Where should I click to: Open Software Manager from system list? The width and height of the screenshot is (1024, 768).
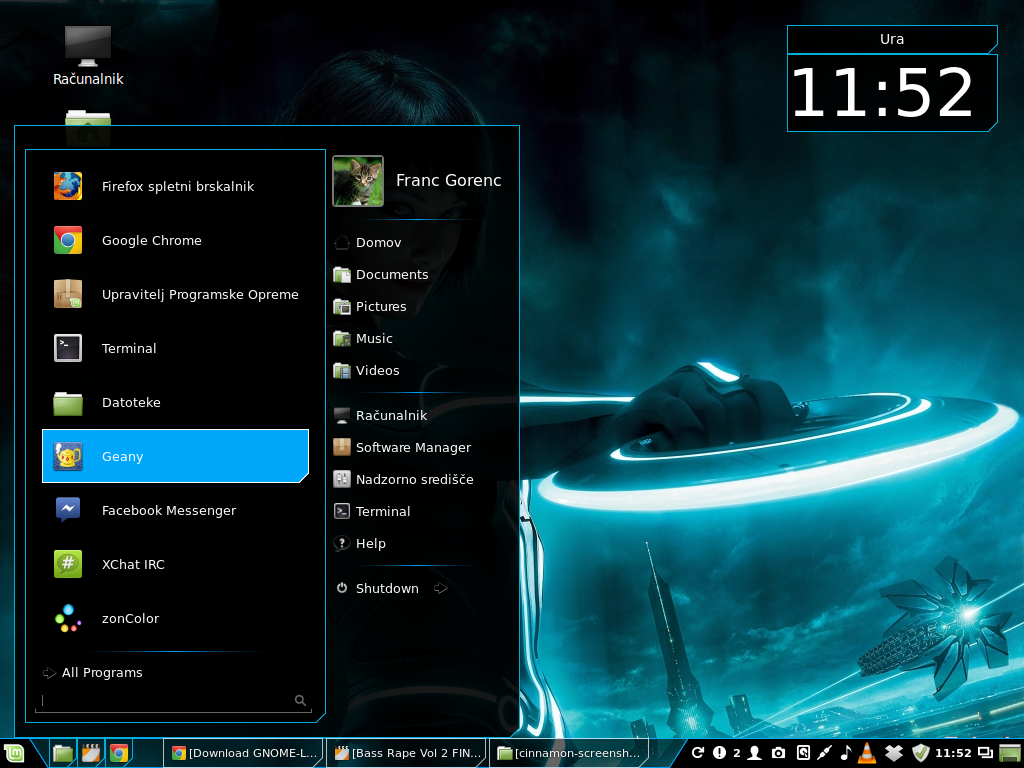tap(402, 447)
